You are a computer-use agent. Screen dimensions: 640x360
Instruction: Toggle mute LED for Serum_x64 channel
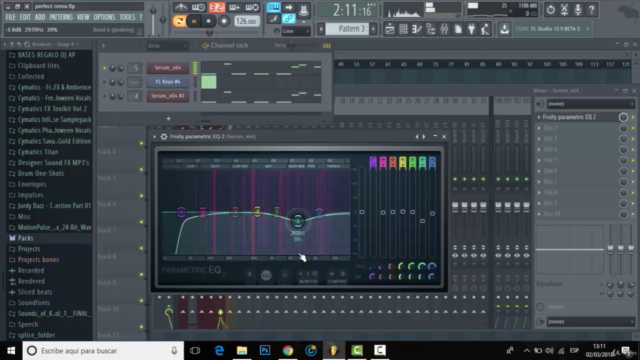tap(104, 68)
